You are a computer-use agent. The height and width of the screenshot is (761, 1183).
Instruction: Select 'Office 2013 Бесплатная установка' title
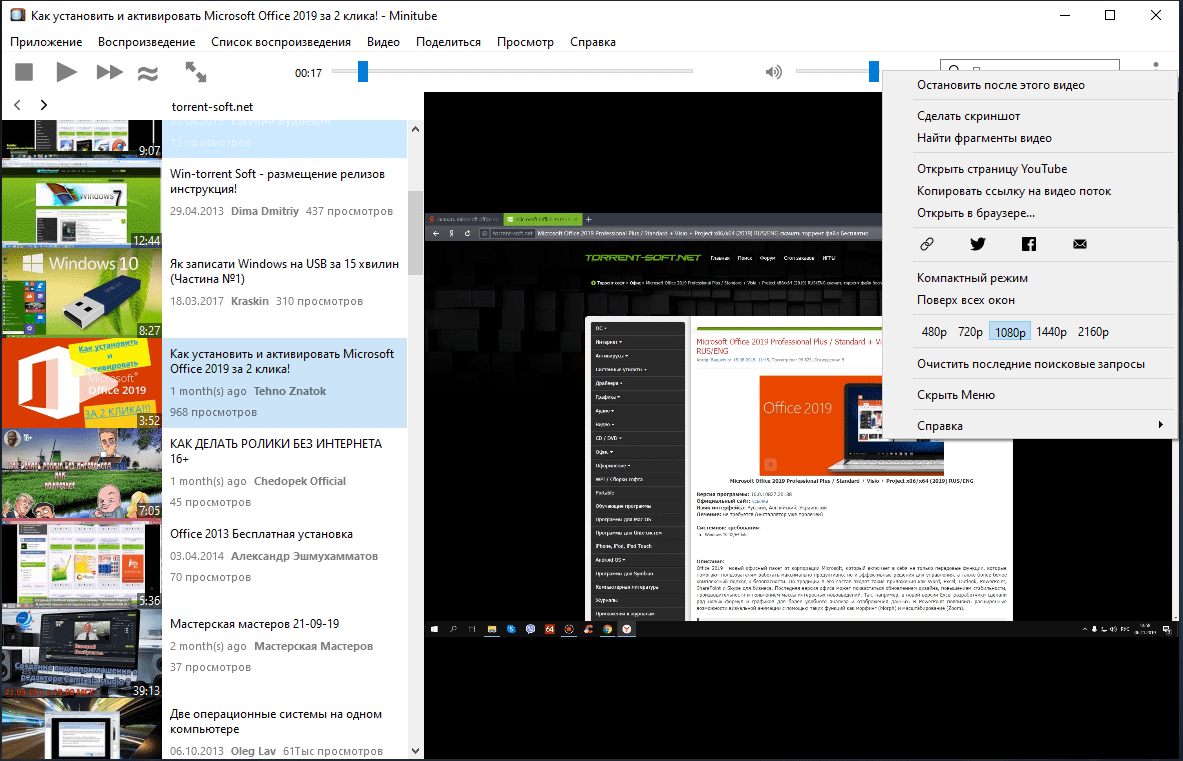(261, 534)
